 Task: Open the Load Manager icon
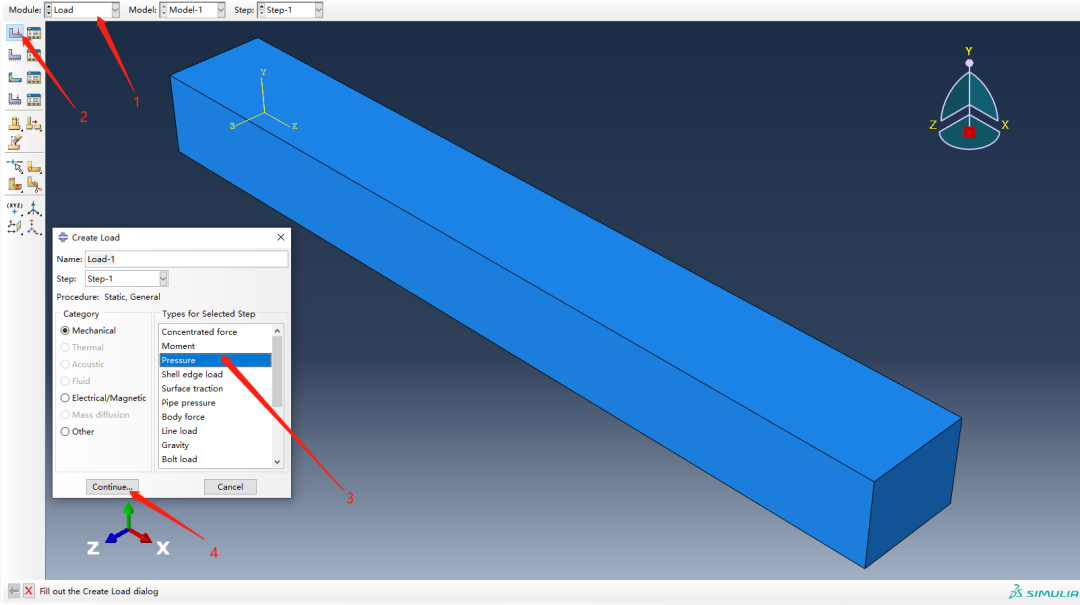34,33
